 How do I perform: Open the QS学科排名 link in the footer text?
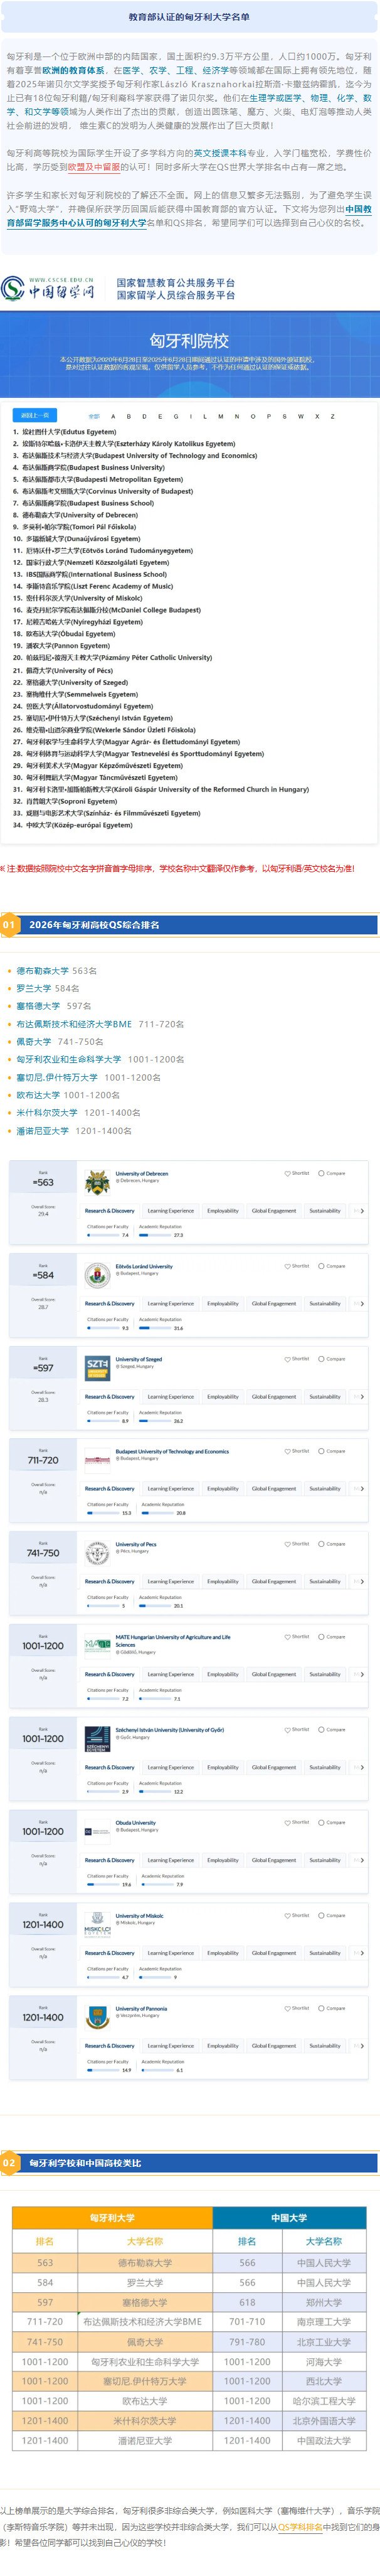pos(300,2527)
